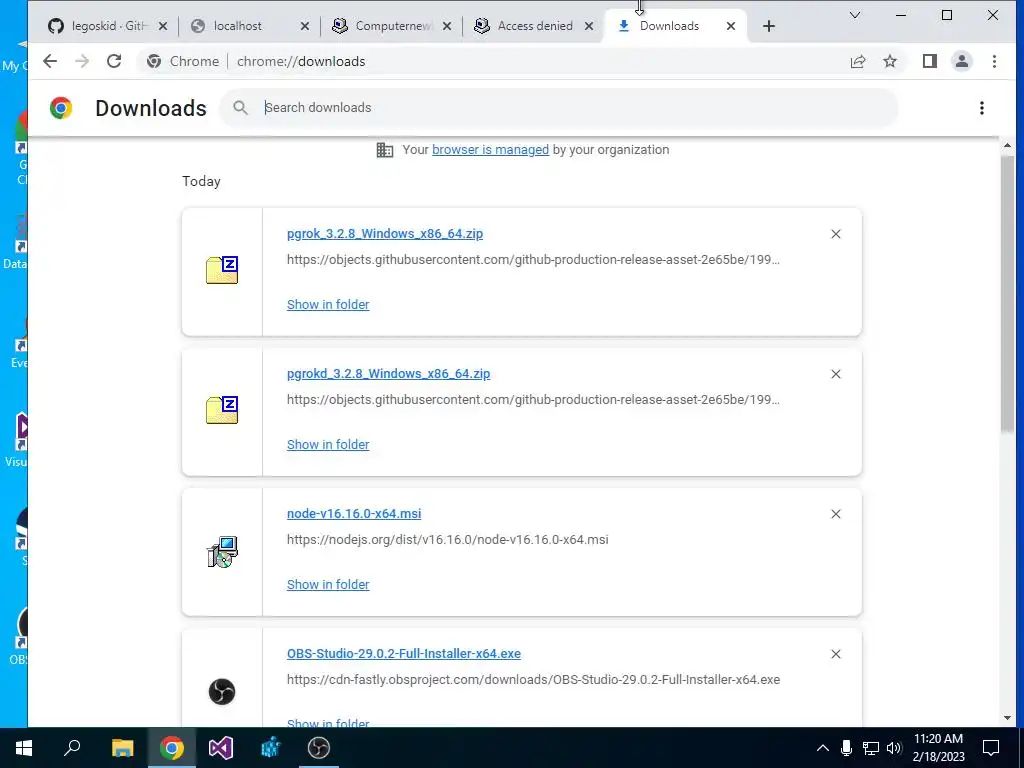Follow the 'browser is managed' link
This screenshot has height=768, width=1024.
(x=490, y=150)
